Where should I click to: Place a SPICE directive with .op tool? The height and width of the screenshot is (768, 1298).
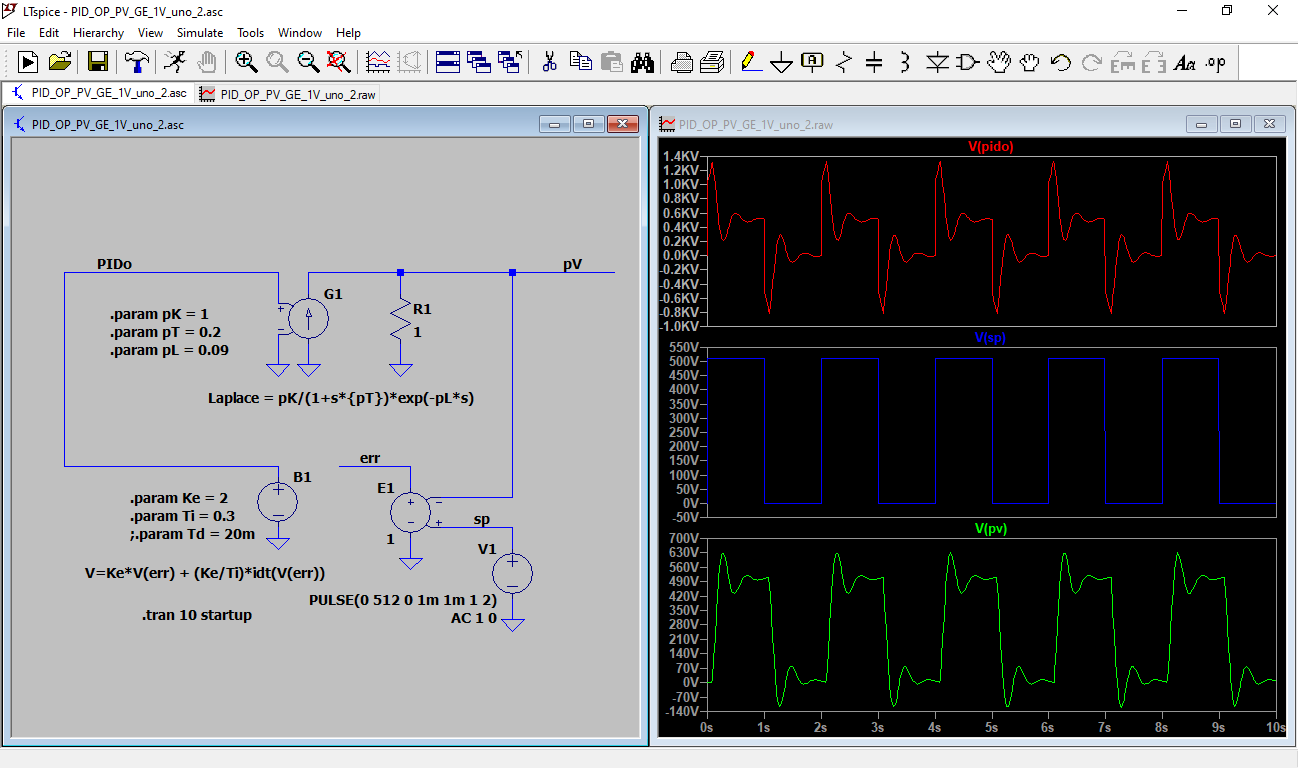point(1215,62)
